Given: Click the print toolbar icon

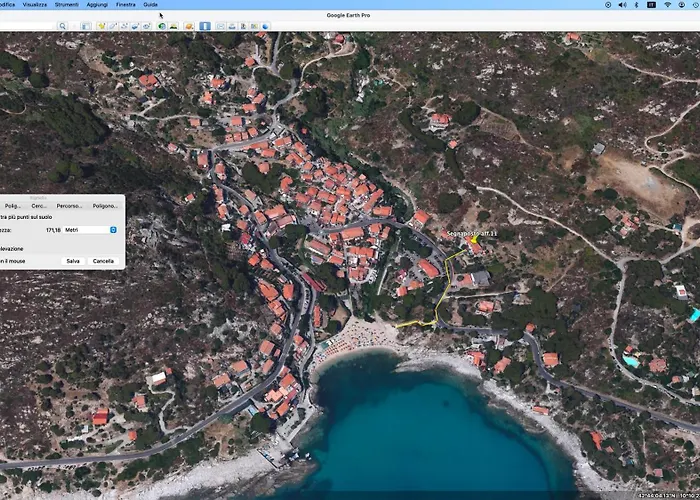Looking at the screenshot, I should (x=232, y=25).
